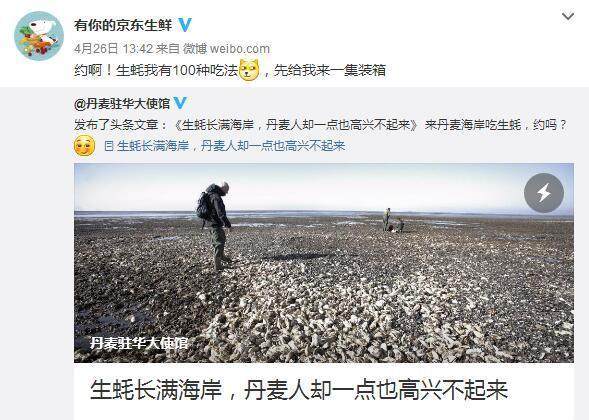
Task: Open the oyster beach article cover image
Action: (323, 263)
